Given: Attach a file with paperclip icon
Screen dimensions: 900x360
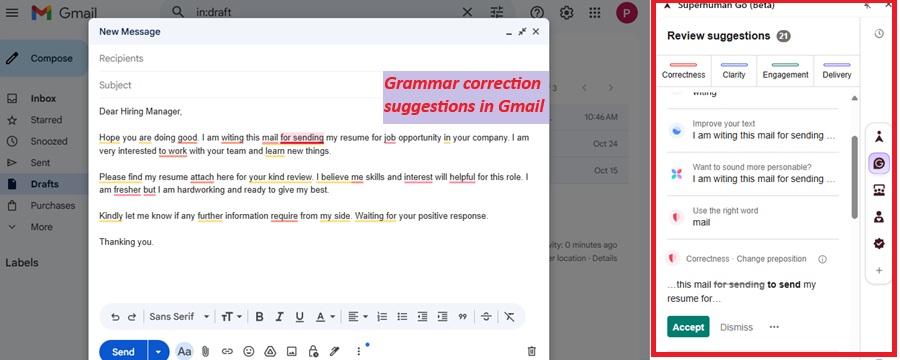Looking at the screenshot, I should (x=205, y=351).
